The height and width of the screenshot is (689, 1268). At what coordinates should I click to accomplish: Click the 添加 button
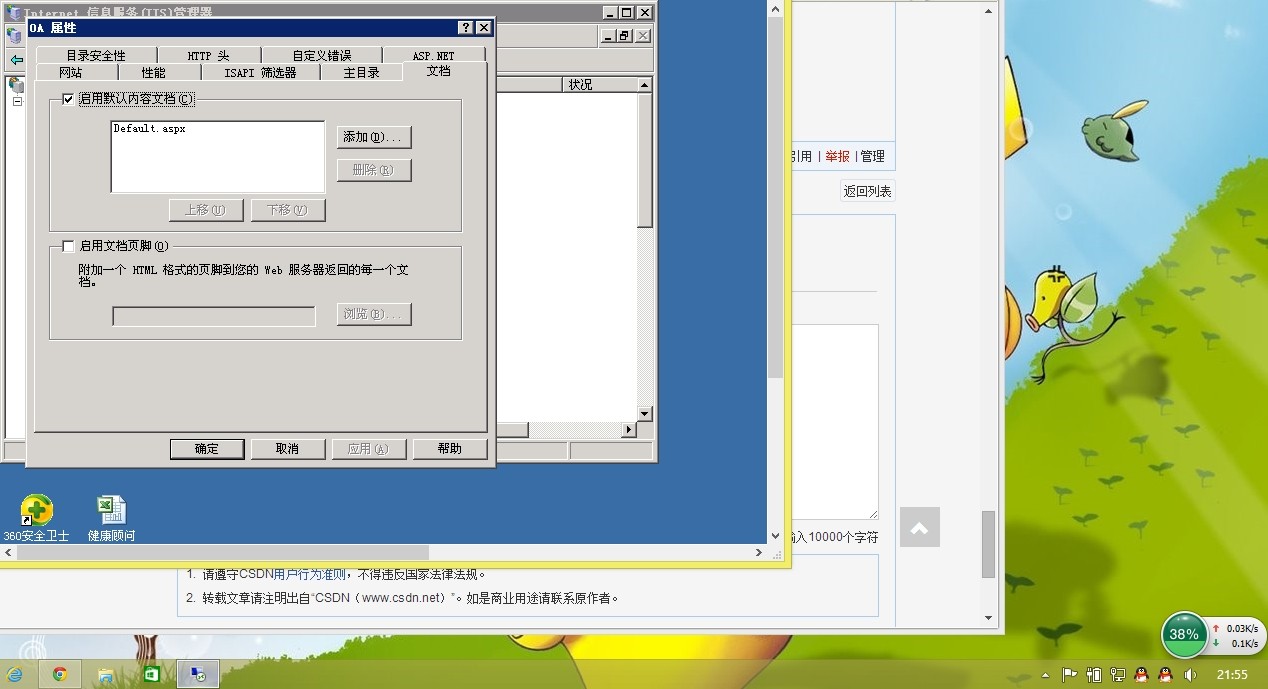tap(374, 137)
